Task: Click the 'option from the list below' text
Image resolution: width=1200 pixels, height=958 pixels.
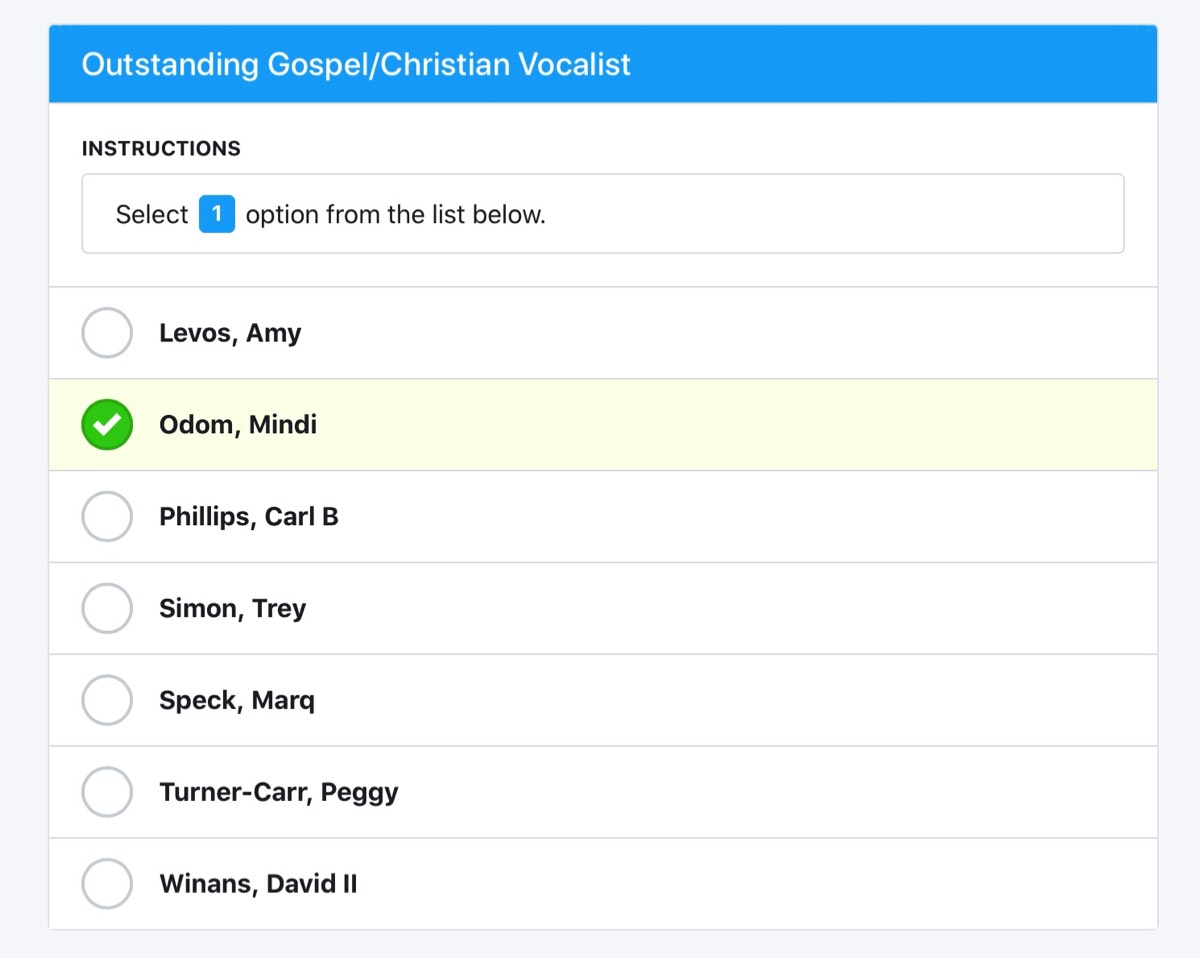Action: pyautogui.click(x=396, y=215)
